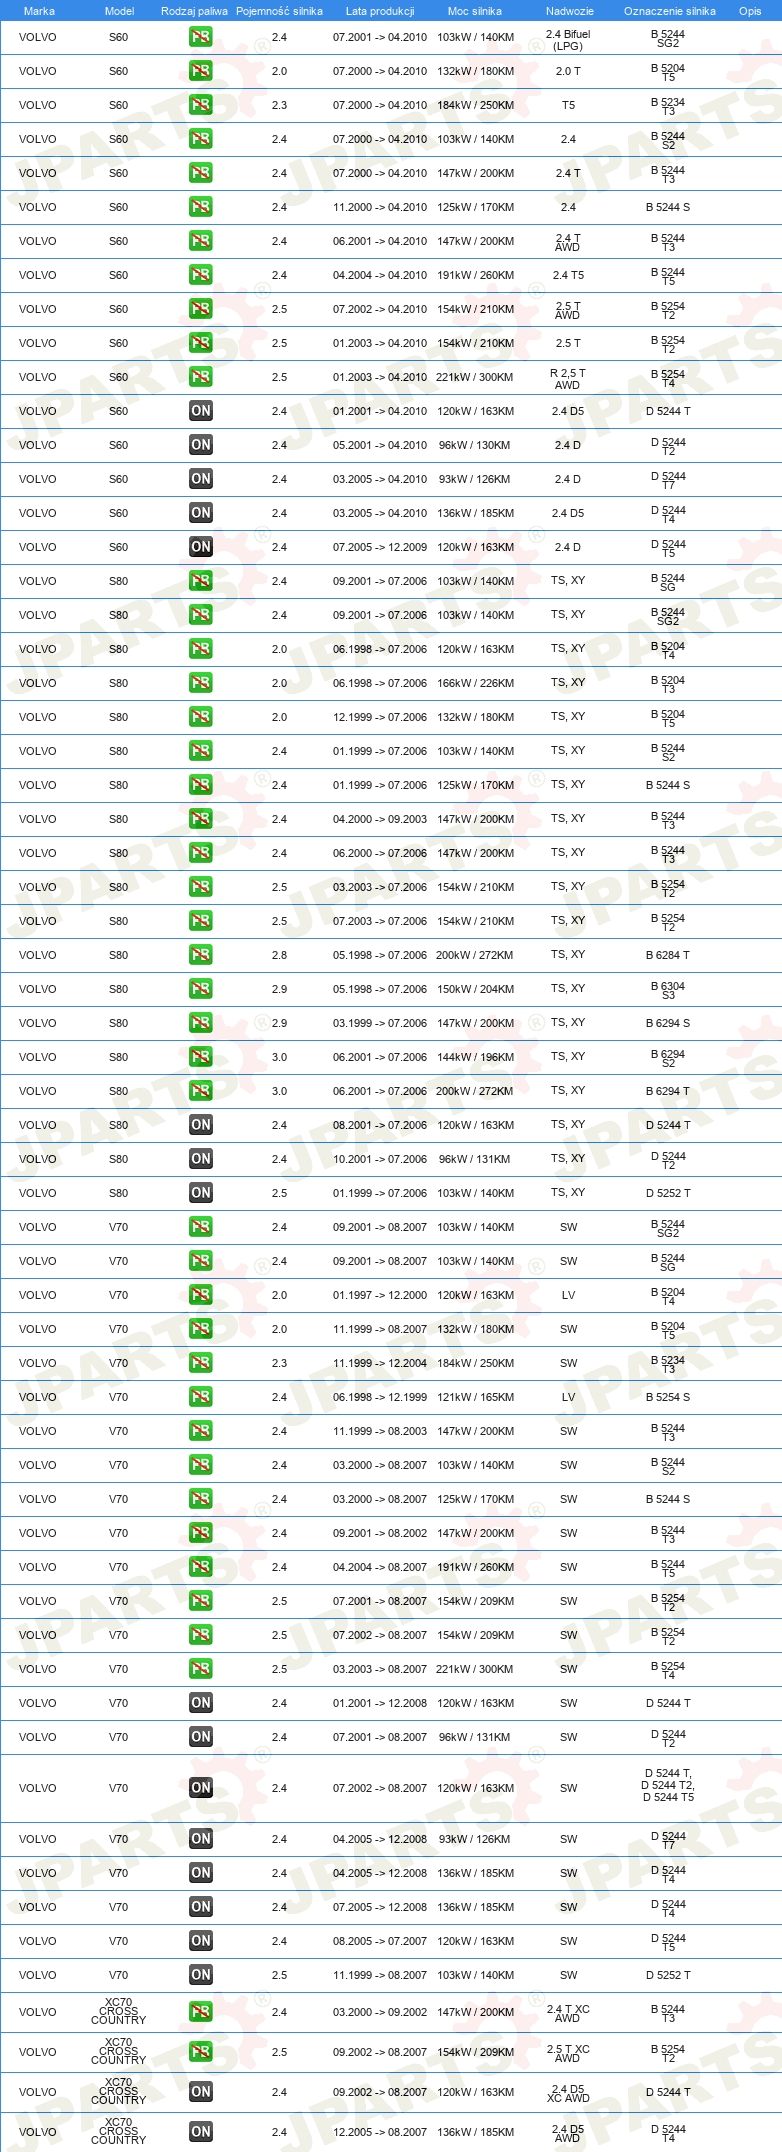Select the '2.4 Bifuel (LPG)' body cell
Screen dimensions: 782x2152
[568, 40]
